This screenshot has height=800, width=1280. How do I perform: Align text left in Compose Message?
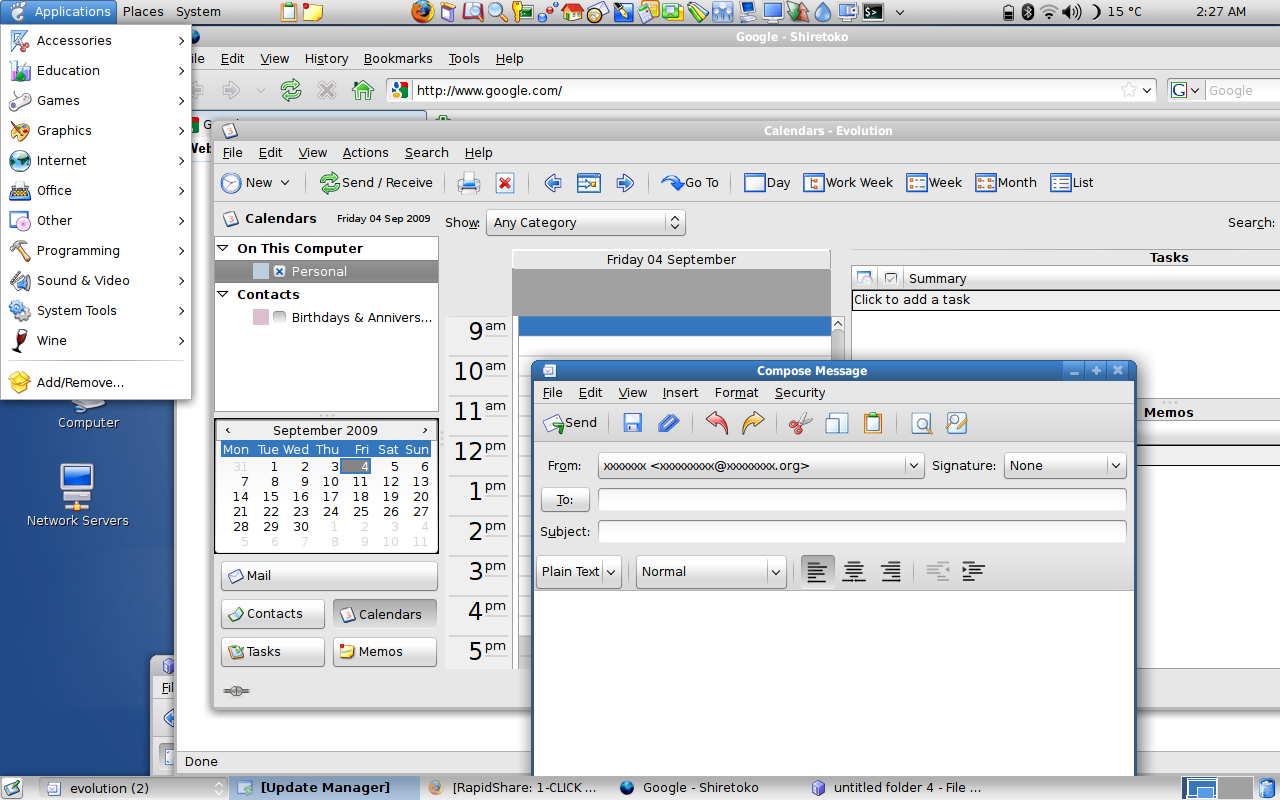(817, 572)
